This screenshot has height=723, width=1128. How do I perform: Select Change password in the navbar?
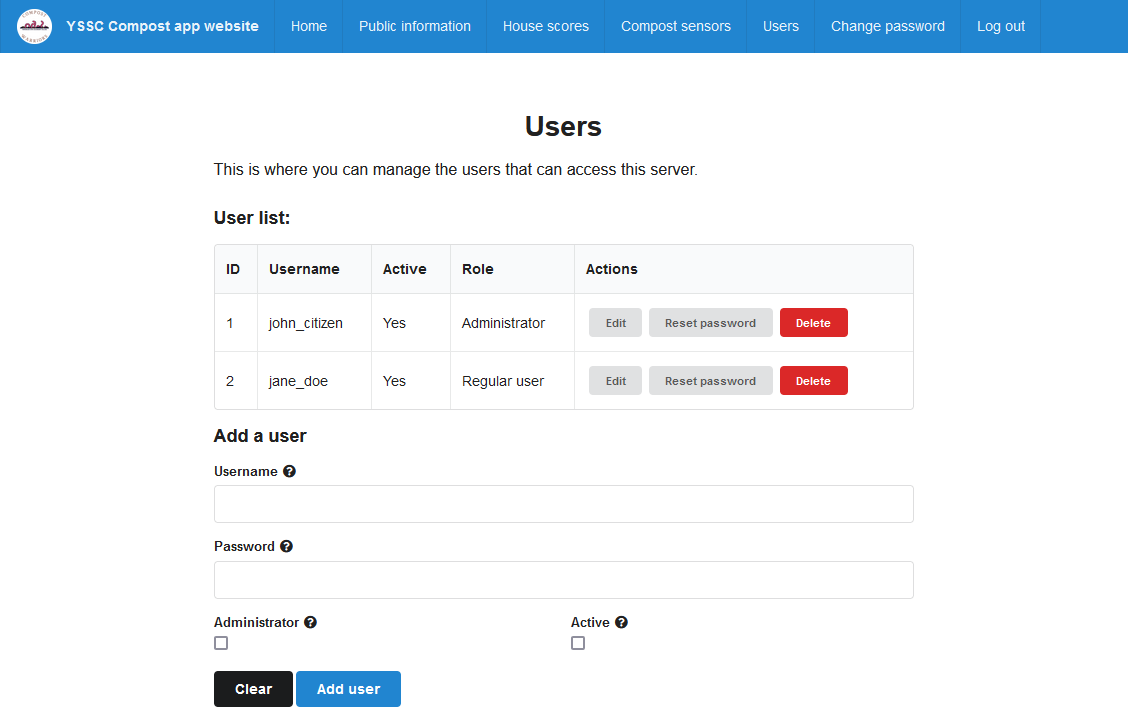pos(887,27)
